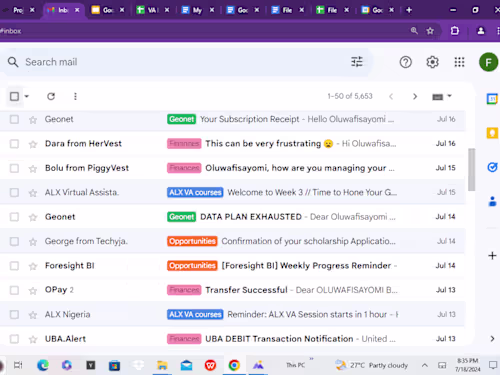This screenshot has width=500, height=375.
Task: Open the Google apps grid
Action: click(x=459, y=62)
